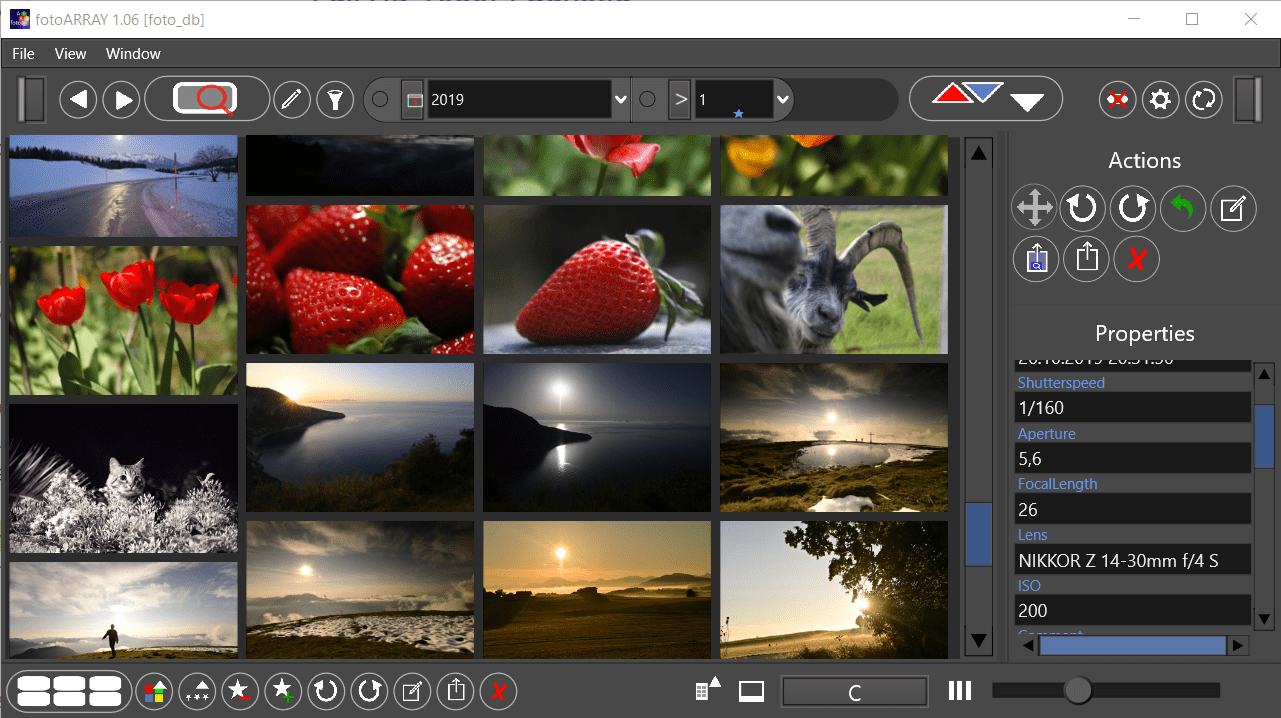Click the calendar icon beside year 2019
This screenshot has height=718, width=1281.
[x=412, y=100]
